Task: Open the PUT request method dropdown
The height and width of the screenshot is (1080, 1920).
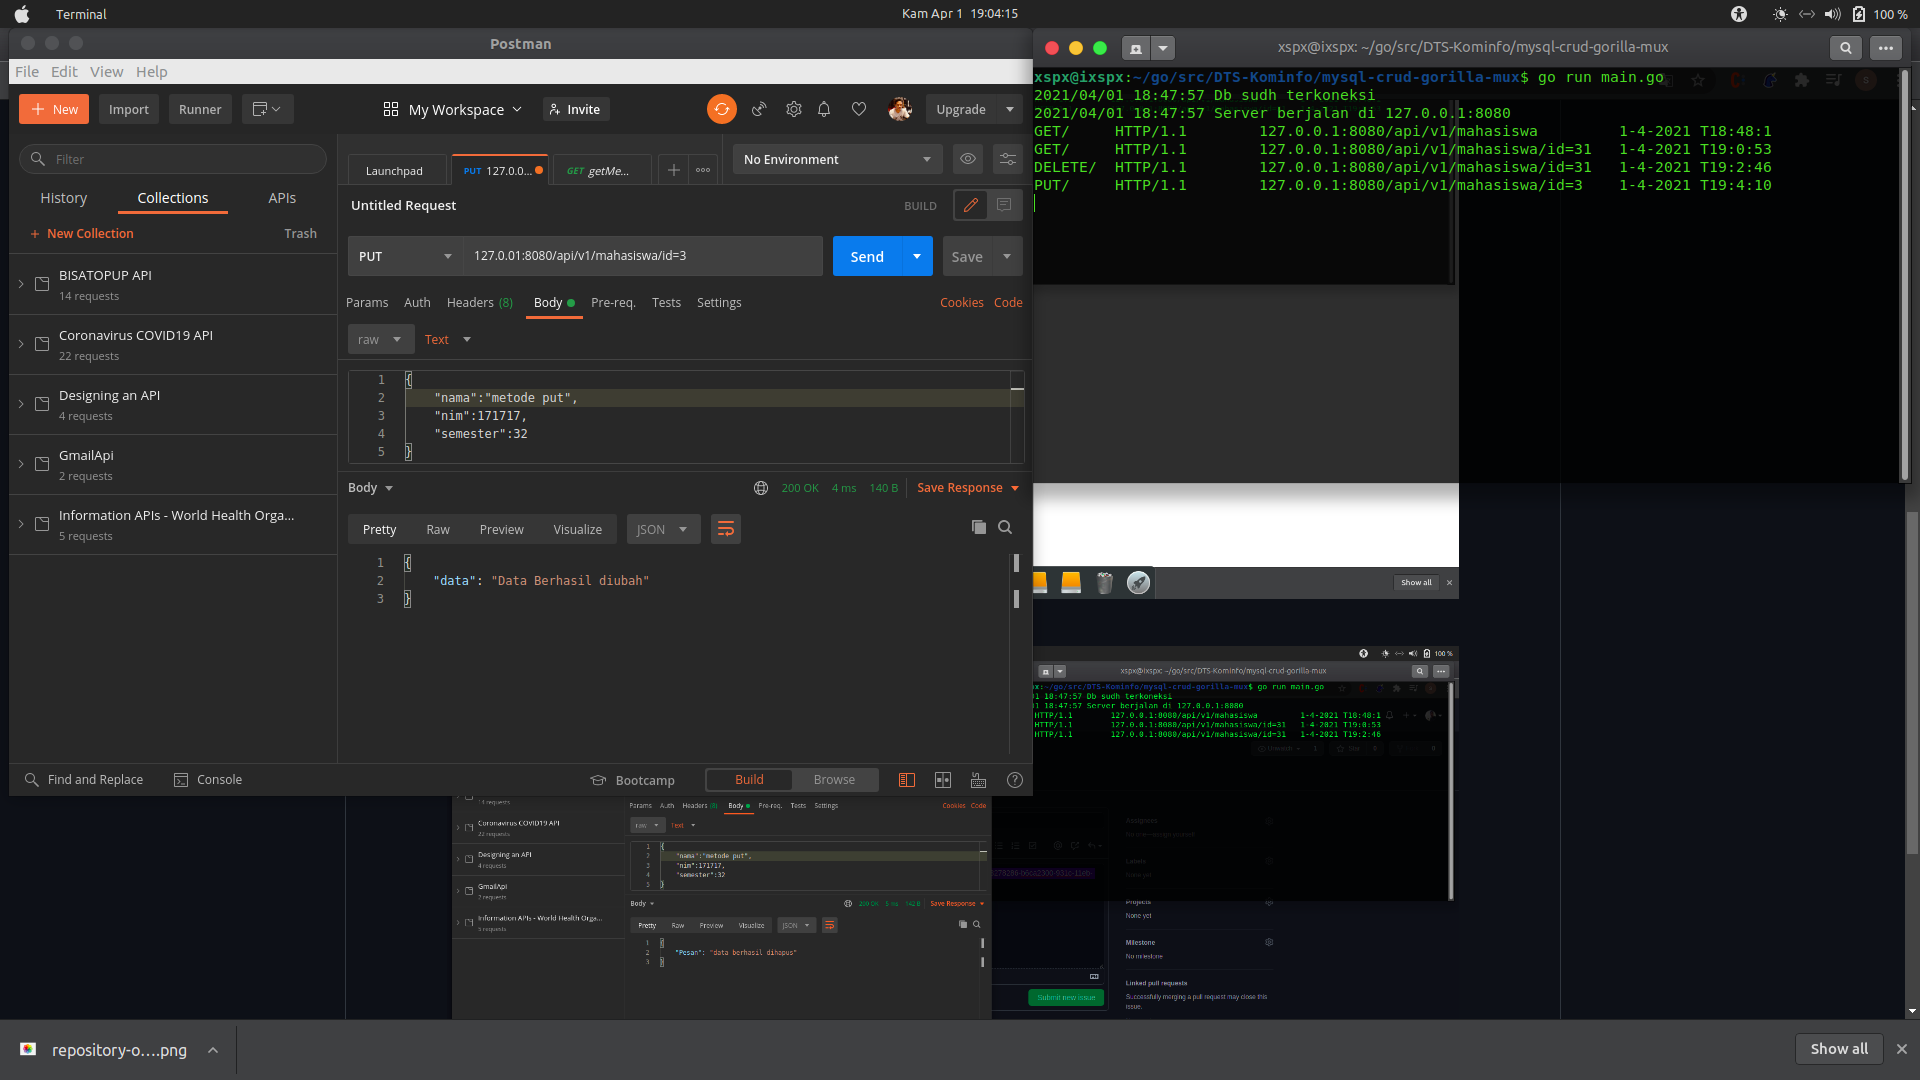Action: [404, 256]
